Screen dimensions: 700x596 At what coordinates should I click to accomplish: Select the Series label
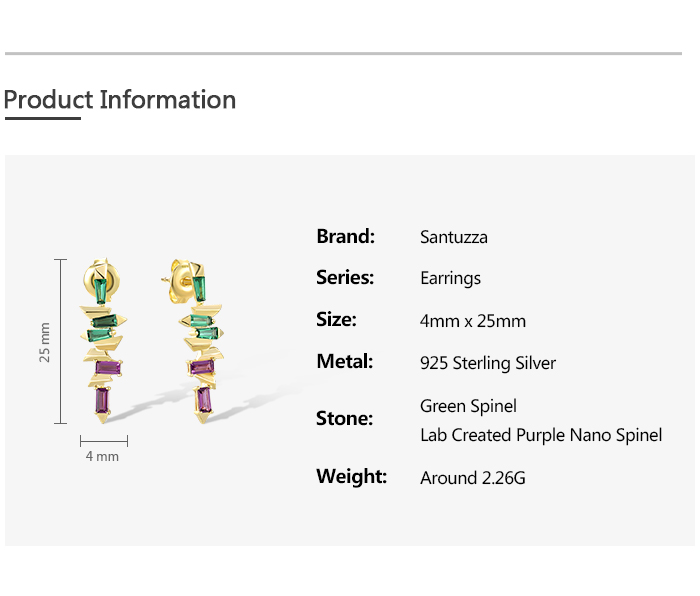[x=345, y=278]
